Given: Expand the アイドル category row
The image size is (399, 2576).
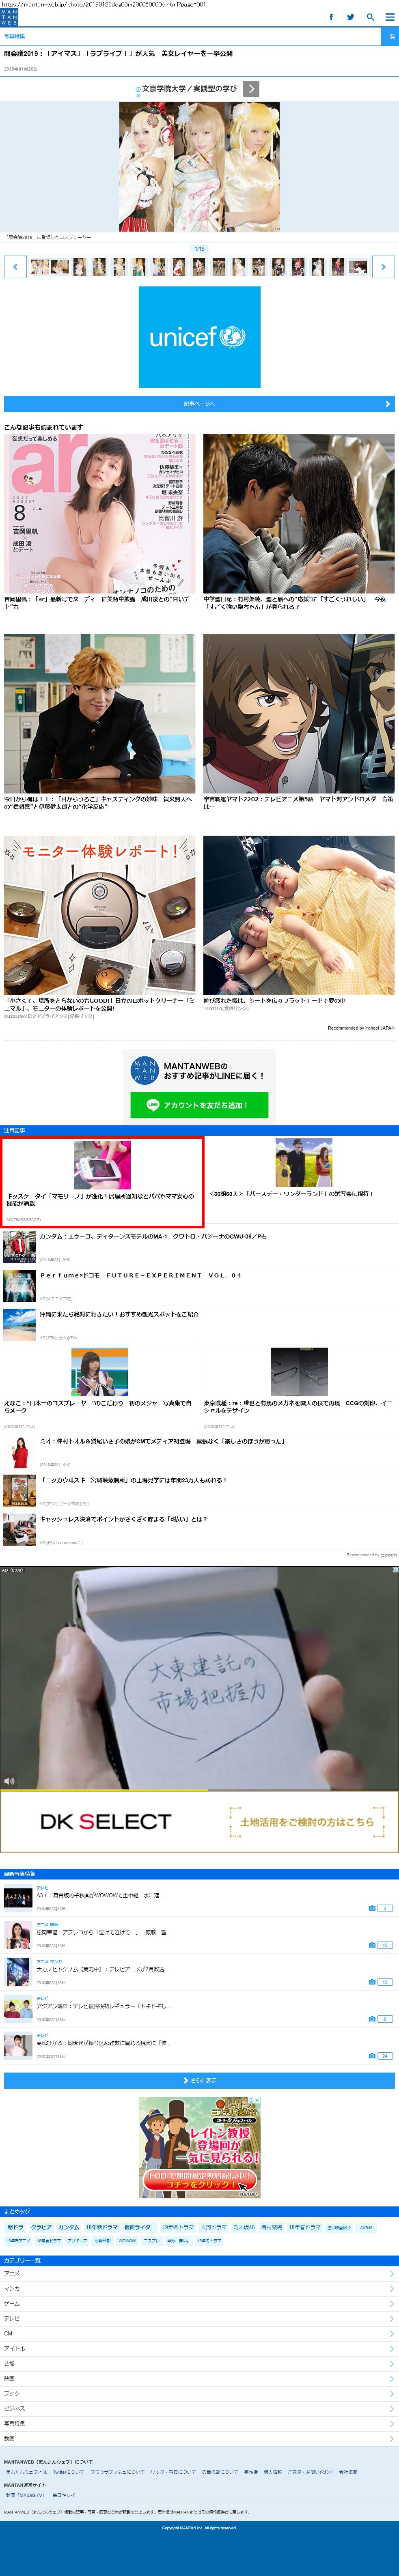Looking at the screenshot, I should (199, 2349).
